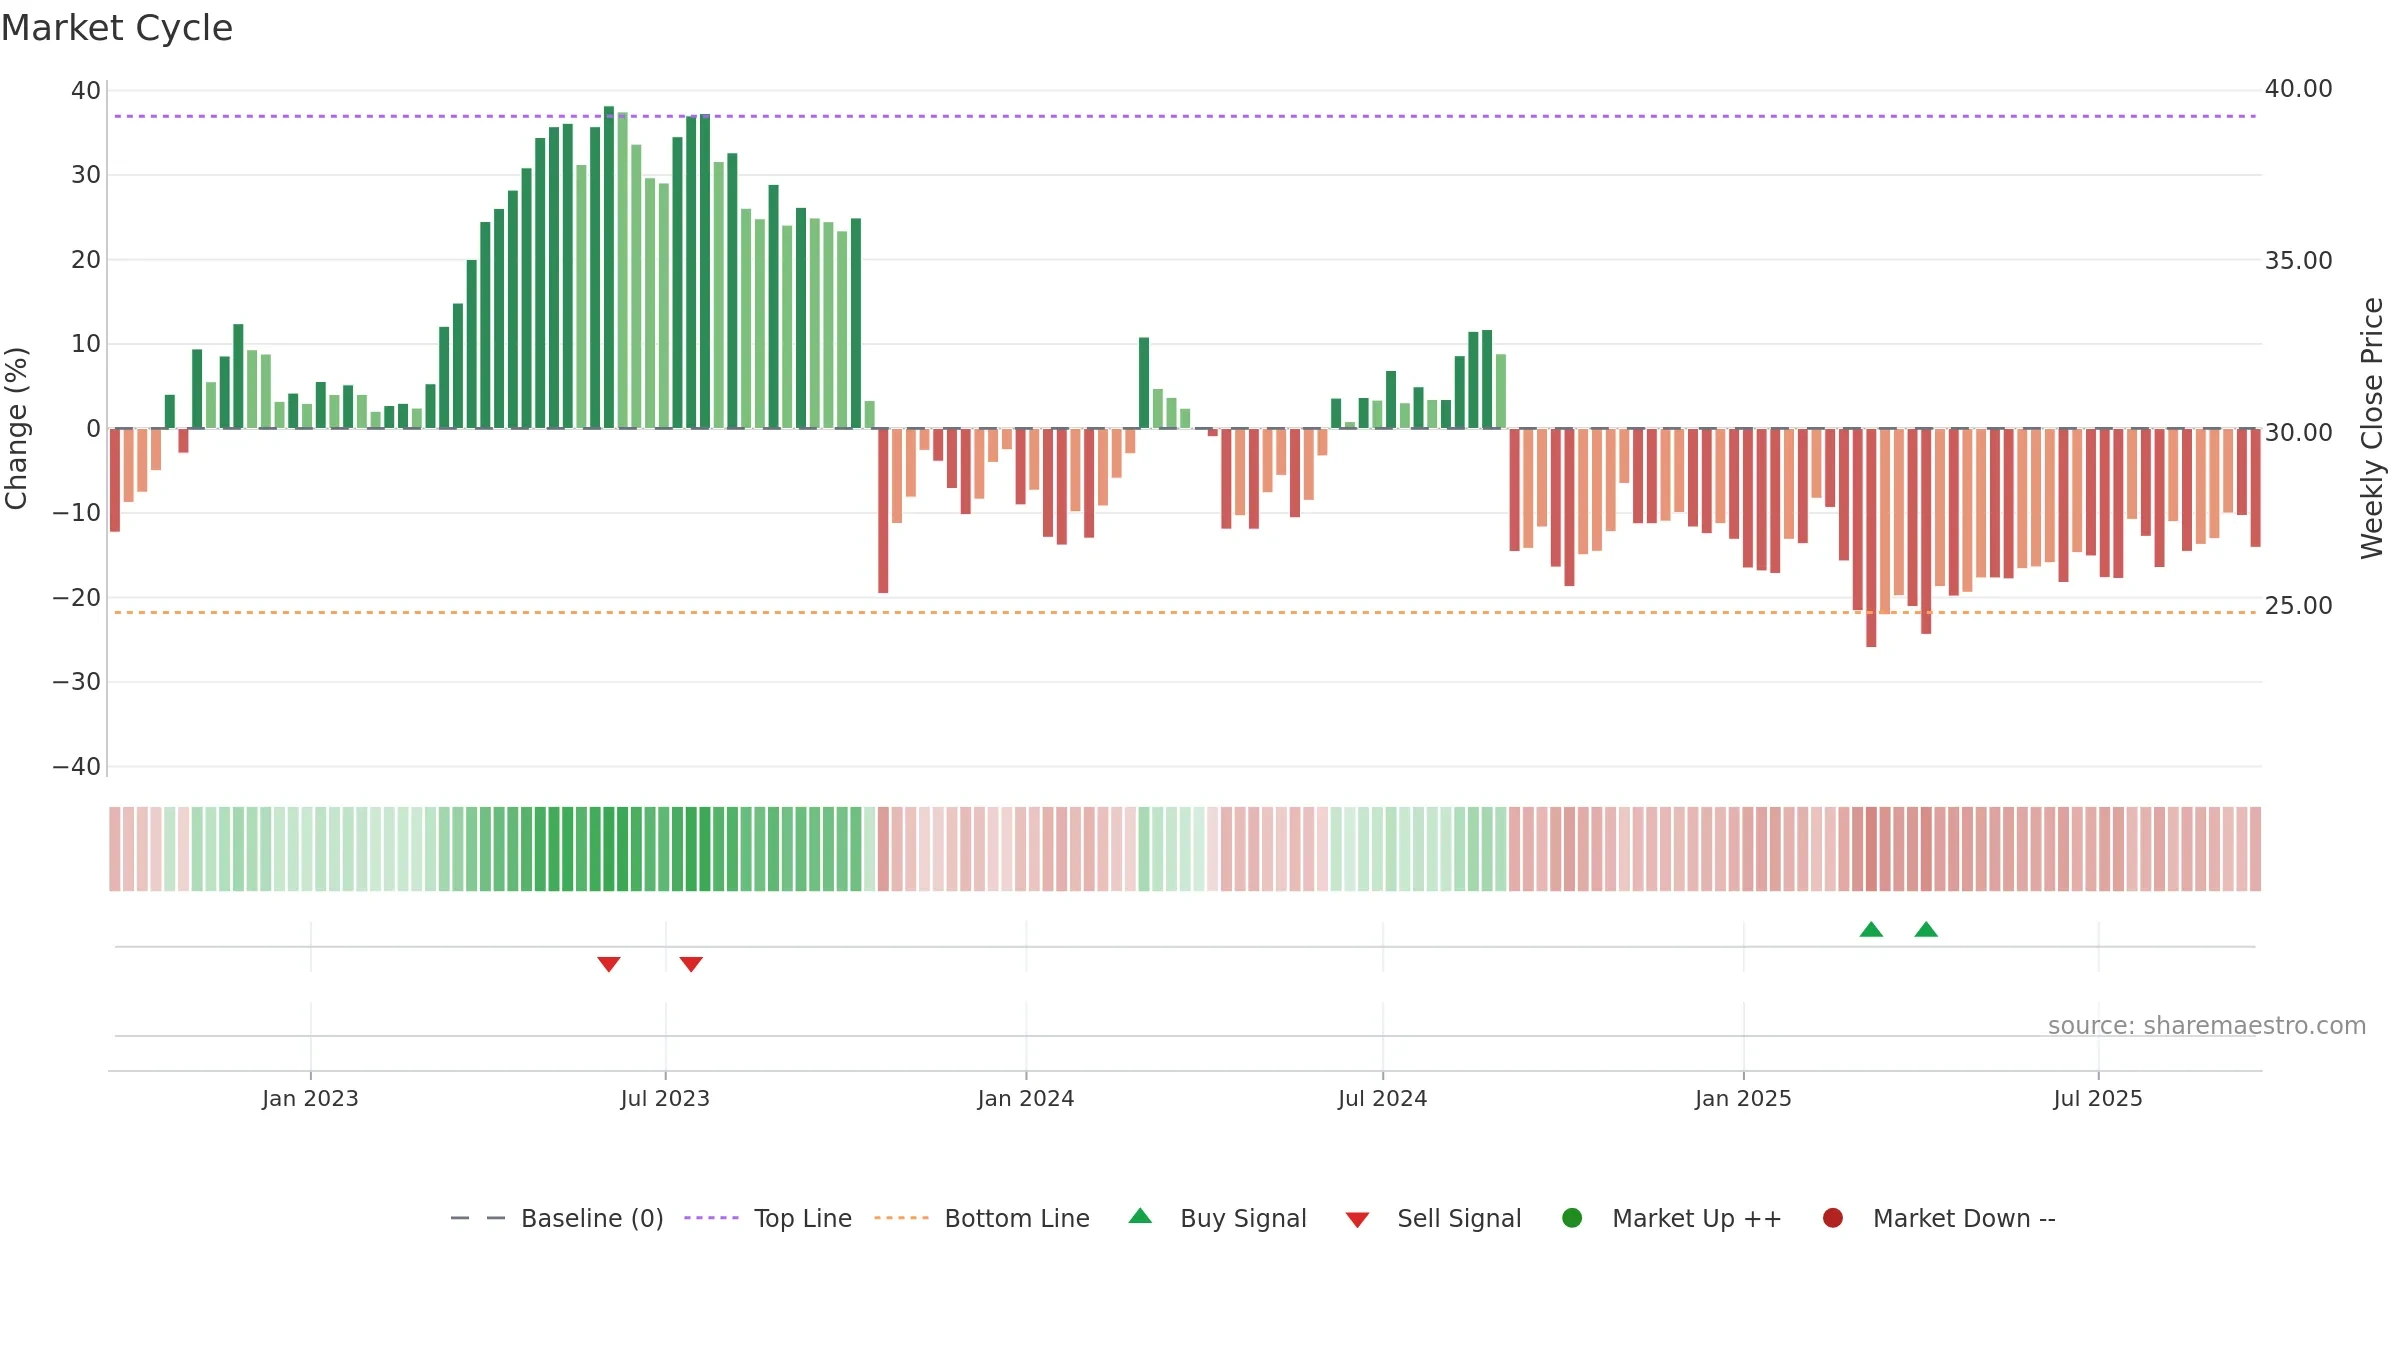Toggle the Buy Signal legend label
Viewport: 2400px width, 1350px height.
(x=1243, y=1218)
